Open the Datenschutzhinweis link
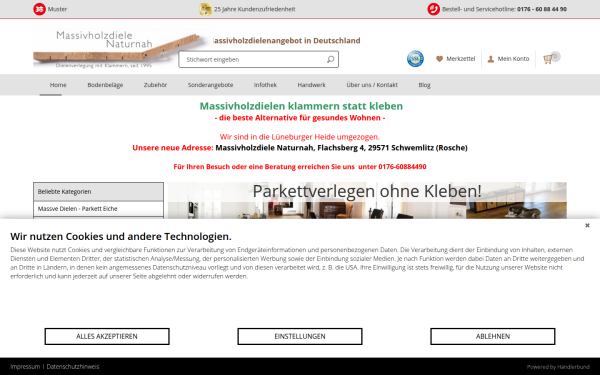Viewport: 600px width, 375px height. pyautogui.click(x=73, y=367)
